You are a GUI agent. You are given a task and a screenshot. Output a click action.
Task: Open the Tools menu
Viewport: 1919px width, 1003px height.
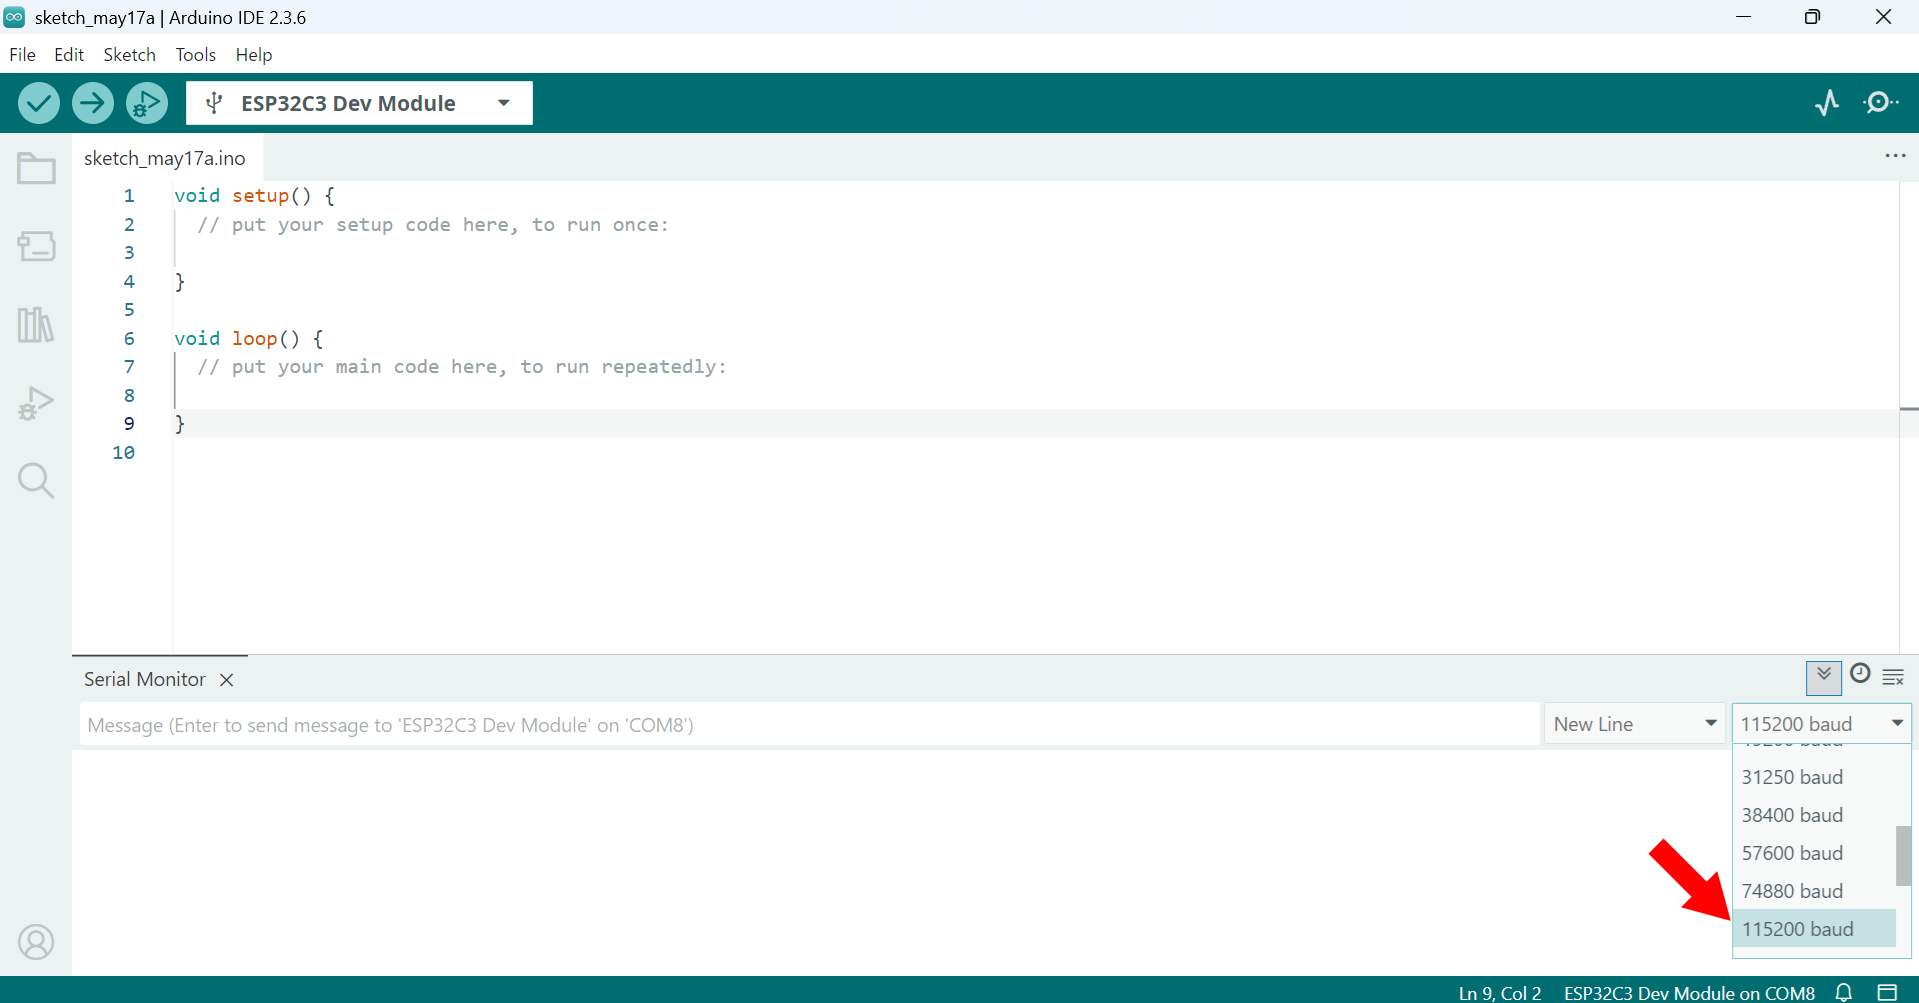(x=195, y=55)
